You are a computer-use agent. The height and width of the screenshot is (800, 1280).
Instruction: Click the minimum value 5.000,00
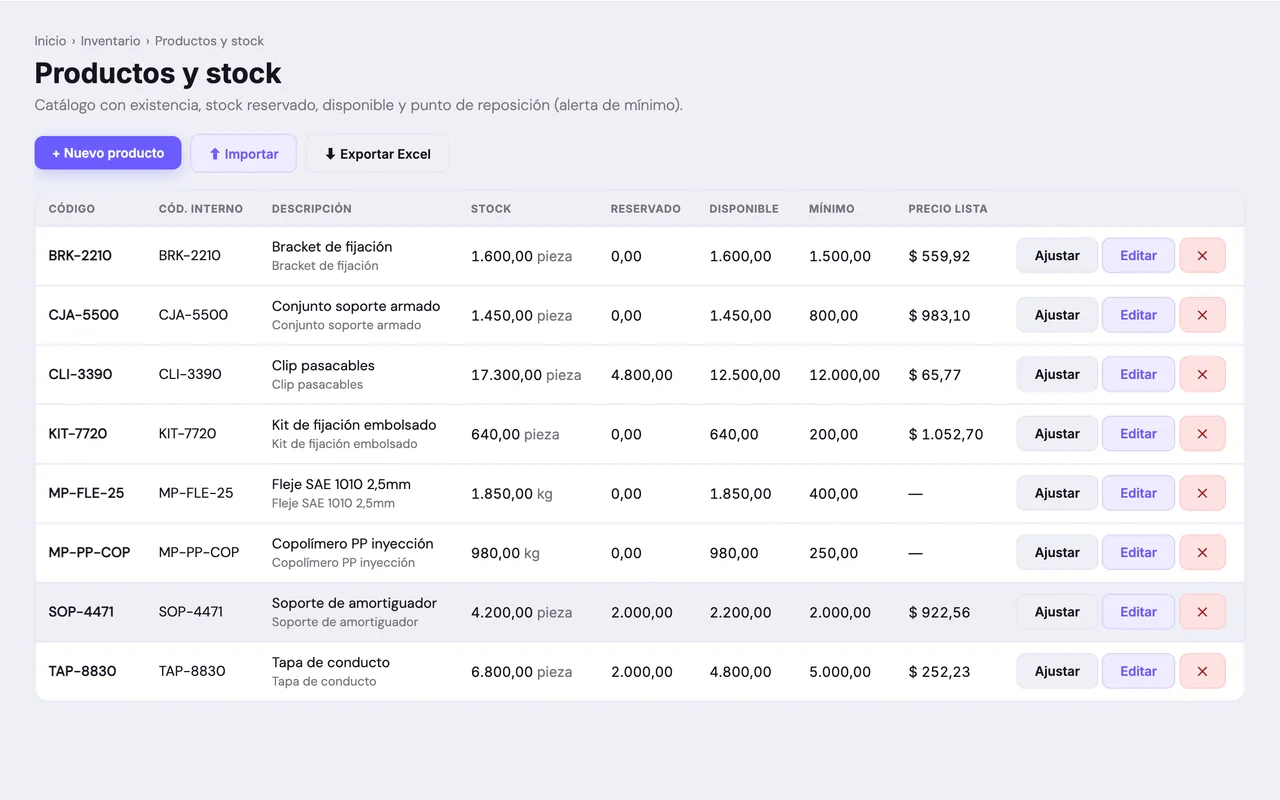point(840,672)
